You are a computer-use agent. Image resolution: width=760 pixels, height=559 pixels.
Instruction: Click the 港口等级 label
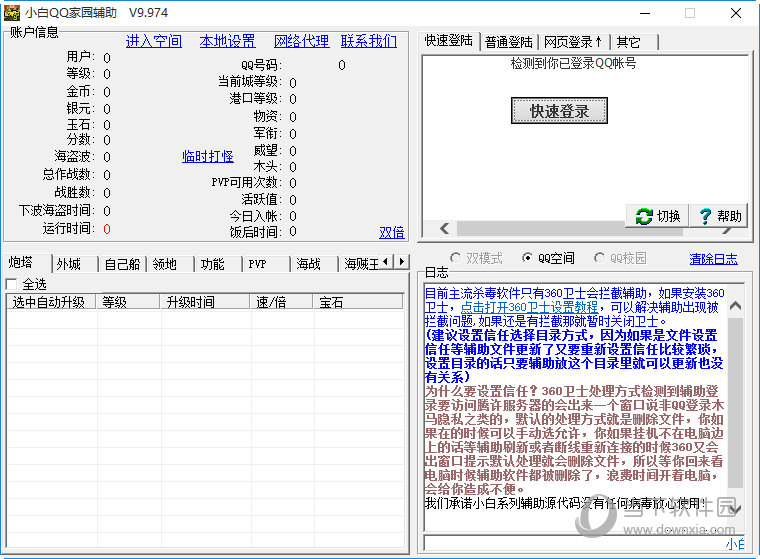pyautogui.click(x=256, y=98)
